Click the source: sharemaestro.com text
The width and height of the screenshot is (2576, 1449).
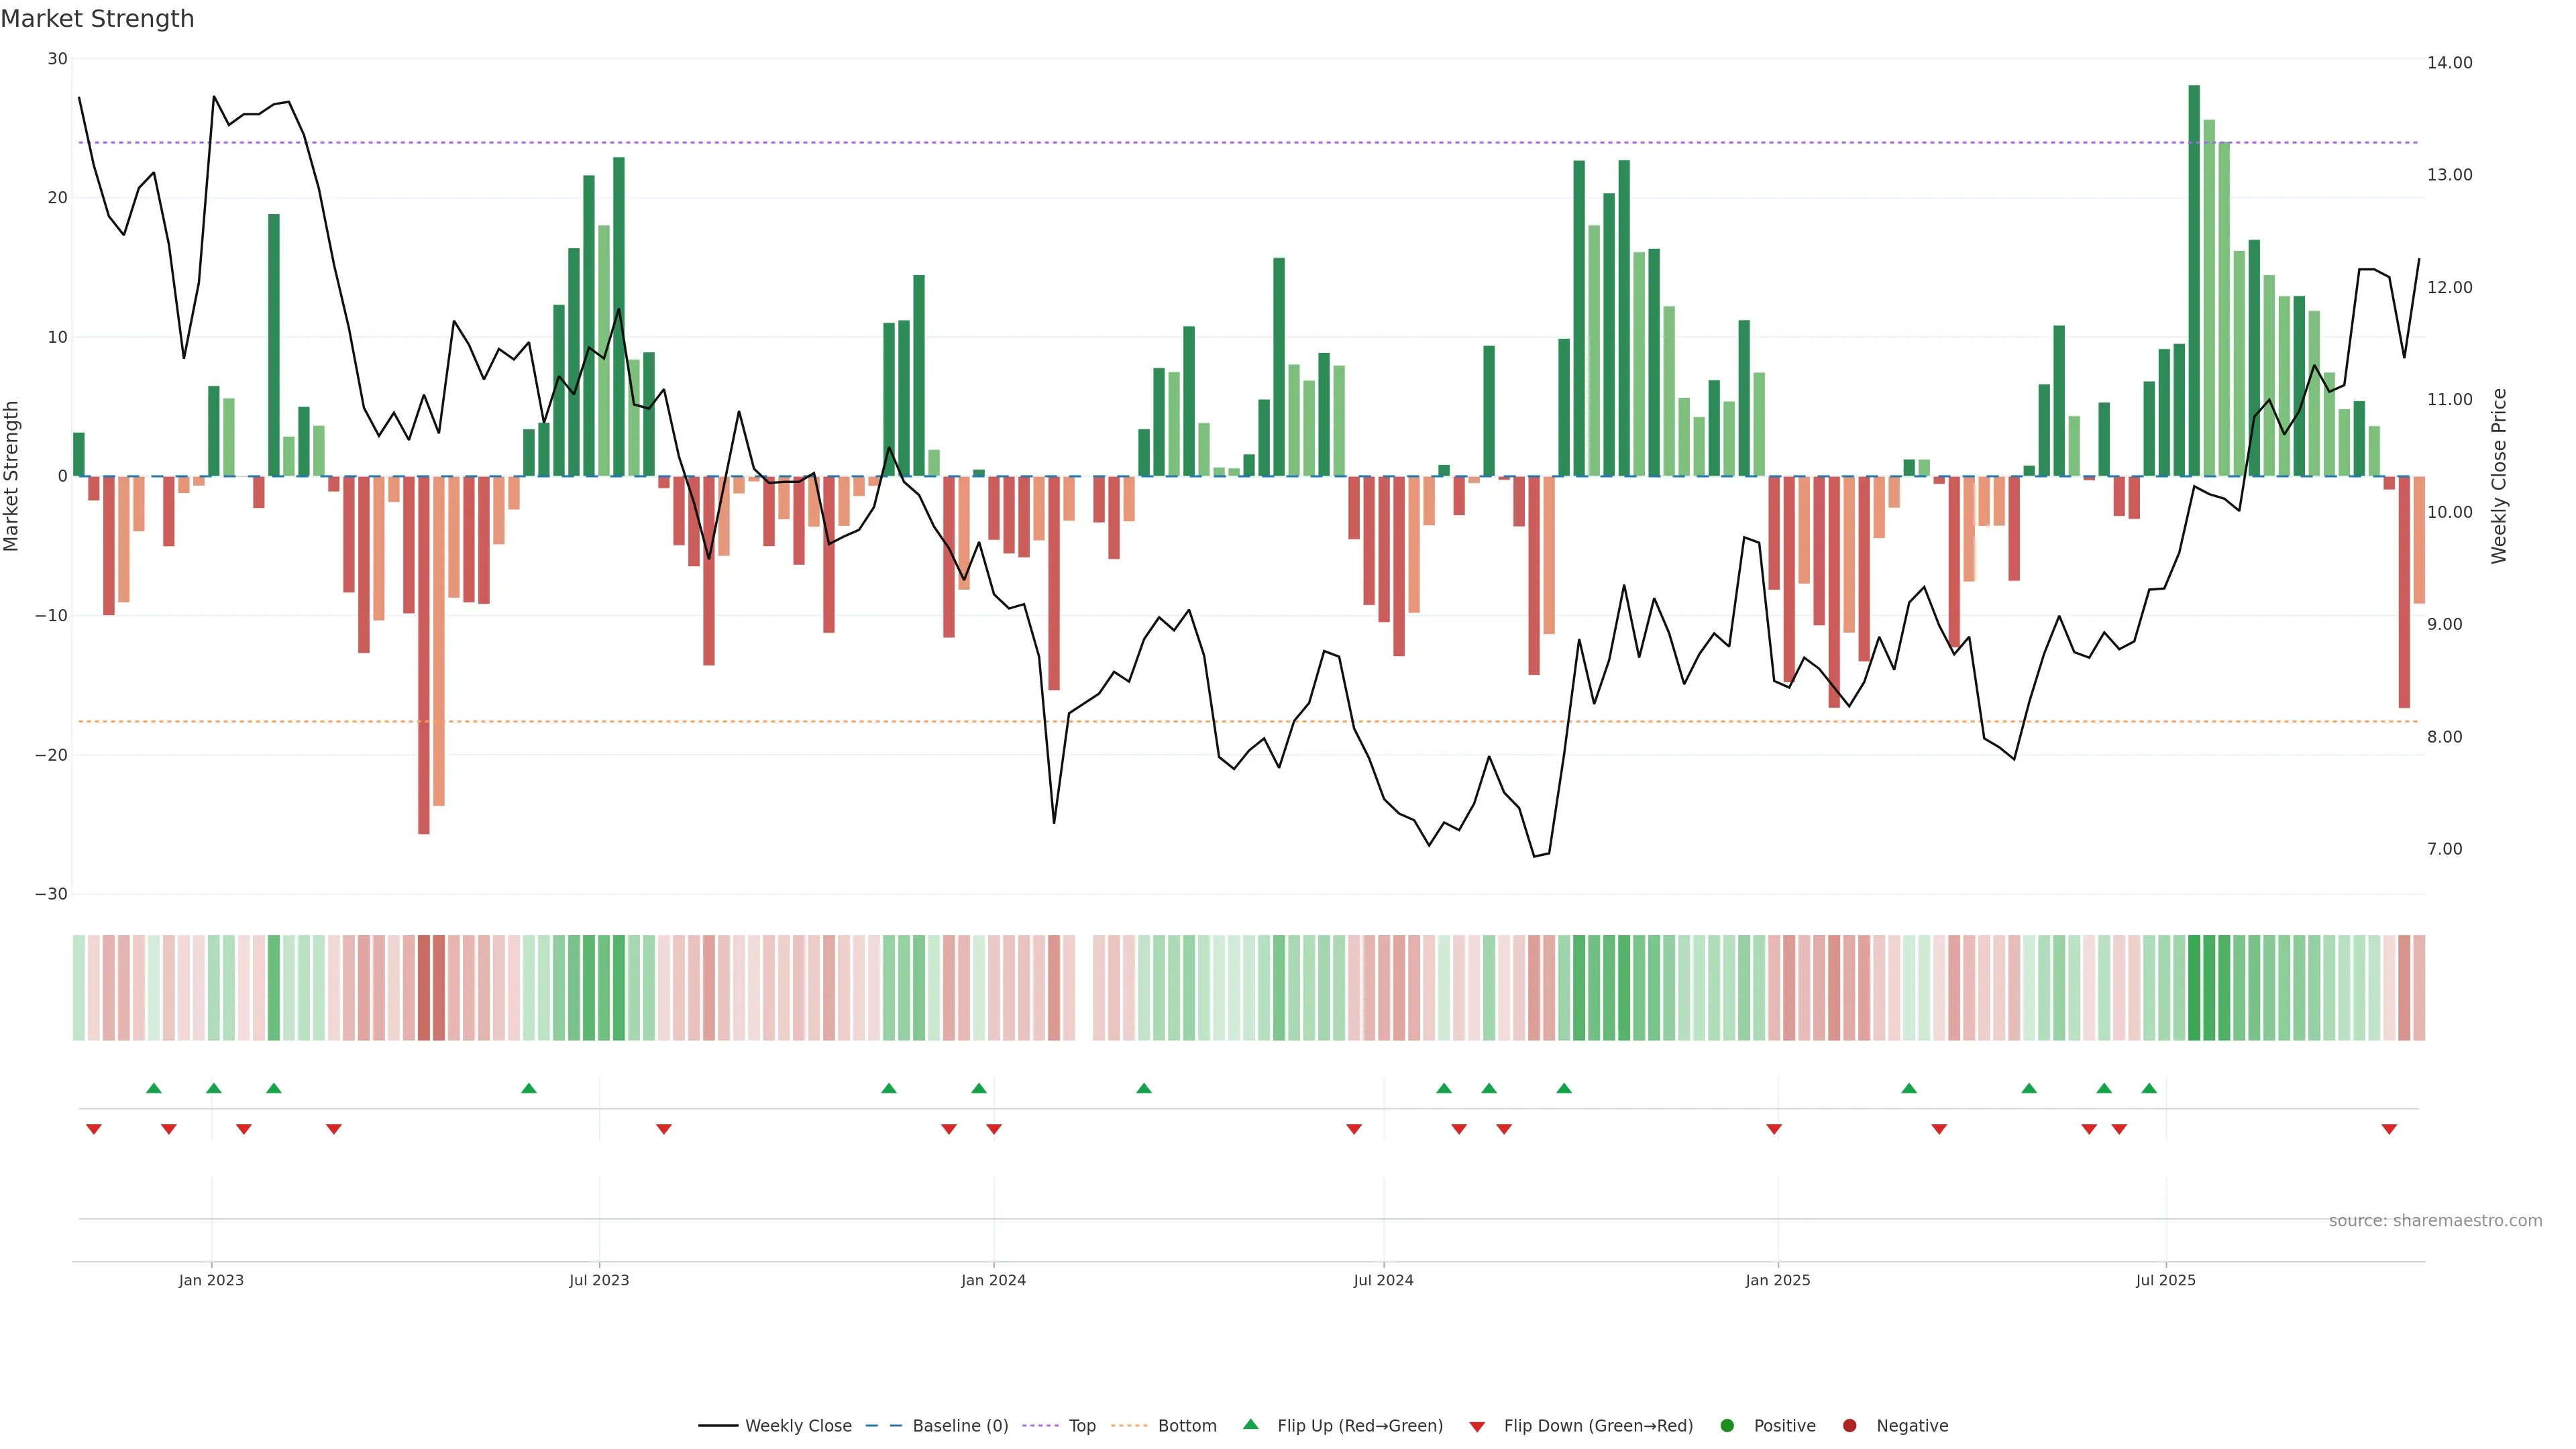pos(2435,1221)
